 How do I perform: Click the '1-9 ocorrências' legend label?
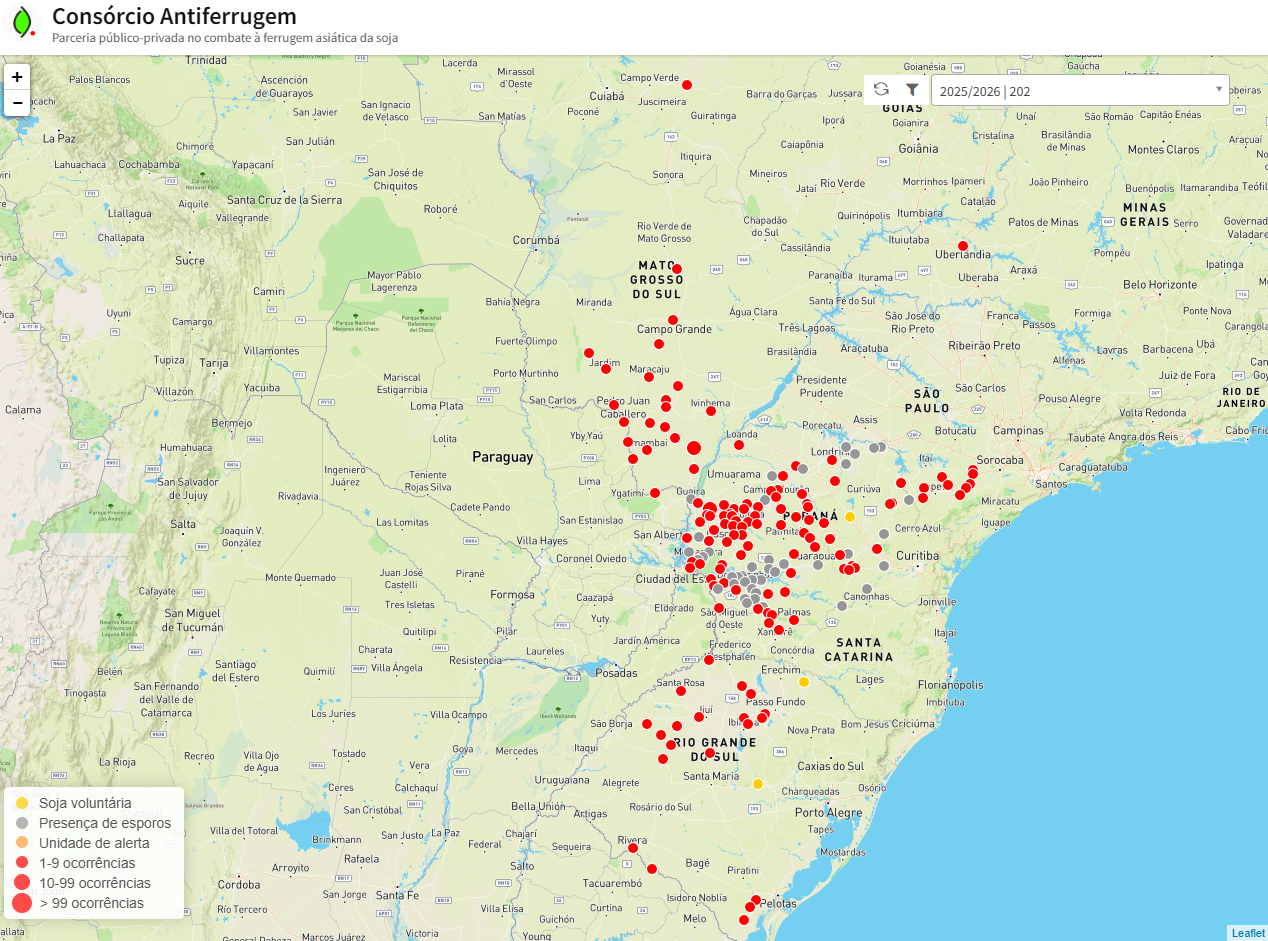coord(87,863)
